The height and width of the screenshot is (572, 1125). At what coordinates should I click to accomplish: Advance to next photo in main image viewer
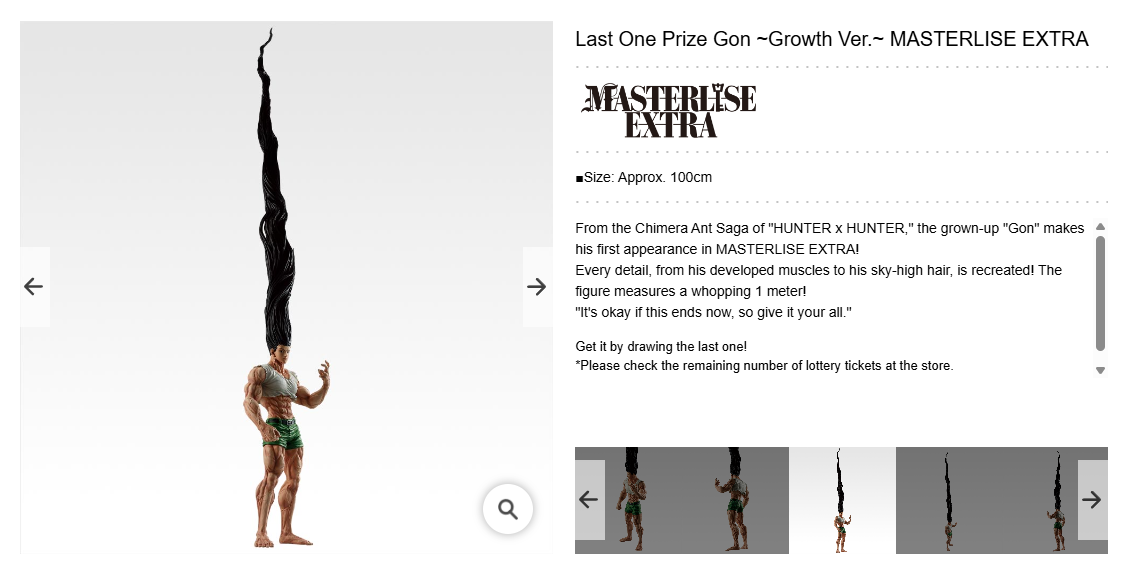537,287
